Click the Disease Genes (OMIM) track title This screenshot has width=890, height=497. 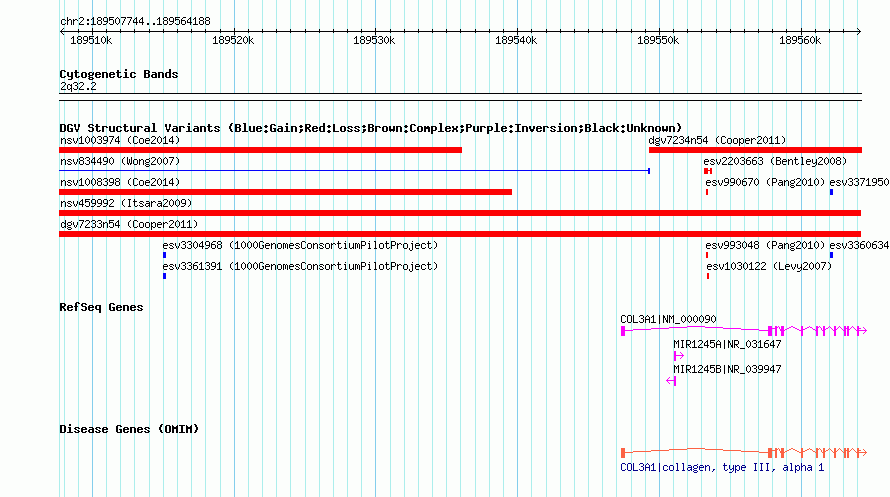(x=129, y=429)
